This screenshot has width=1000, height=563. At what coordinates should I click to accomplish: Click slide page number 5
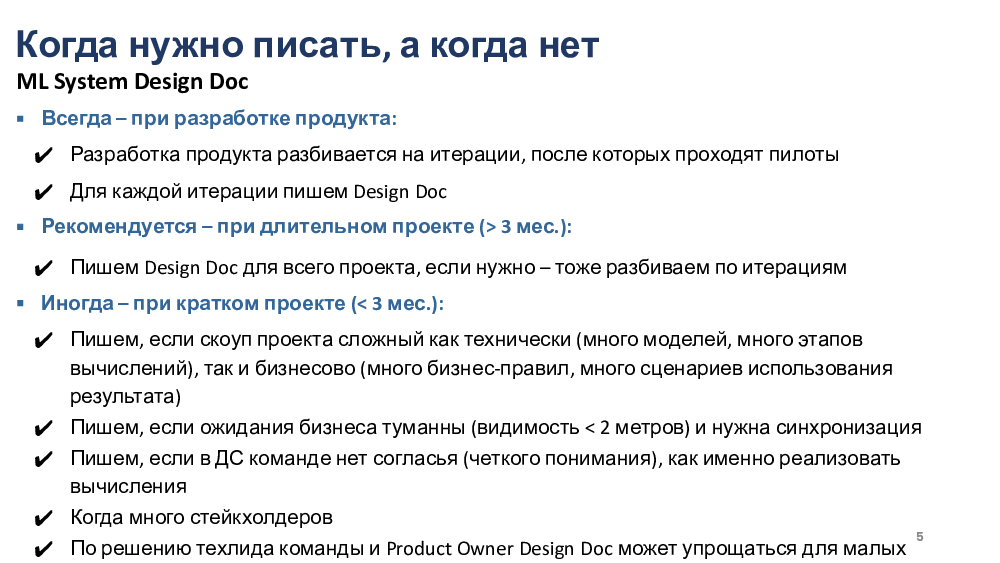[x=919, y=537]
